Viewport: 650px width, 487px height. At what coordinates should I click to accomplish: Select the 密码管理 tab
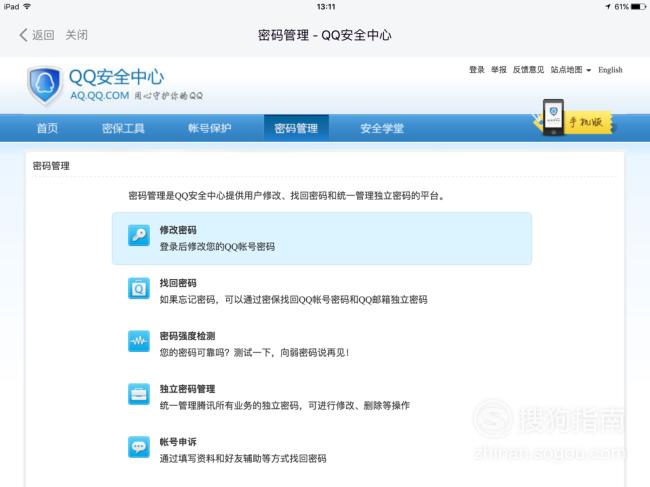tap(296, 128)
